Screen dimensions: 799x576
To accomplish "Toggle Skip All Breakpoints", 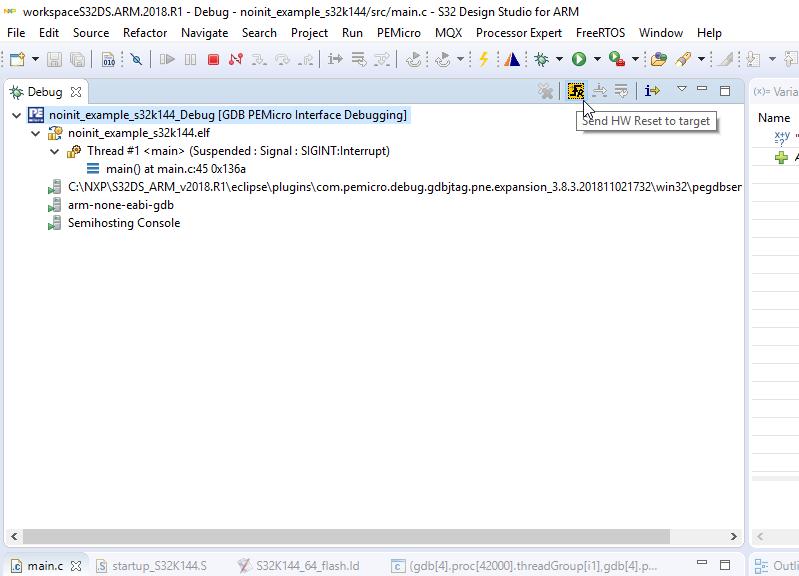I will point(136,60).
